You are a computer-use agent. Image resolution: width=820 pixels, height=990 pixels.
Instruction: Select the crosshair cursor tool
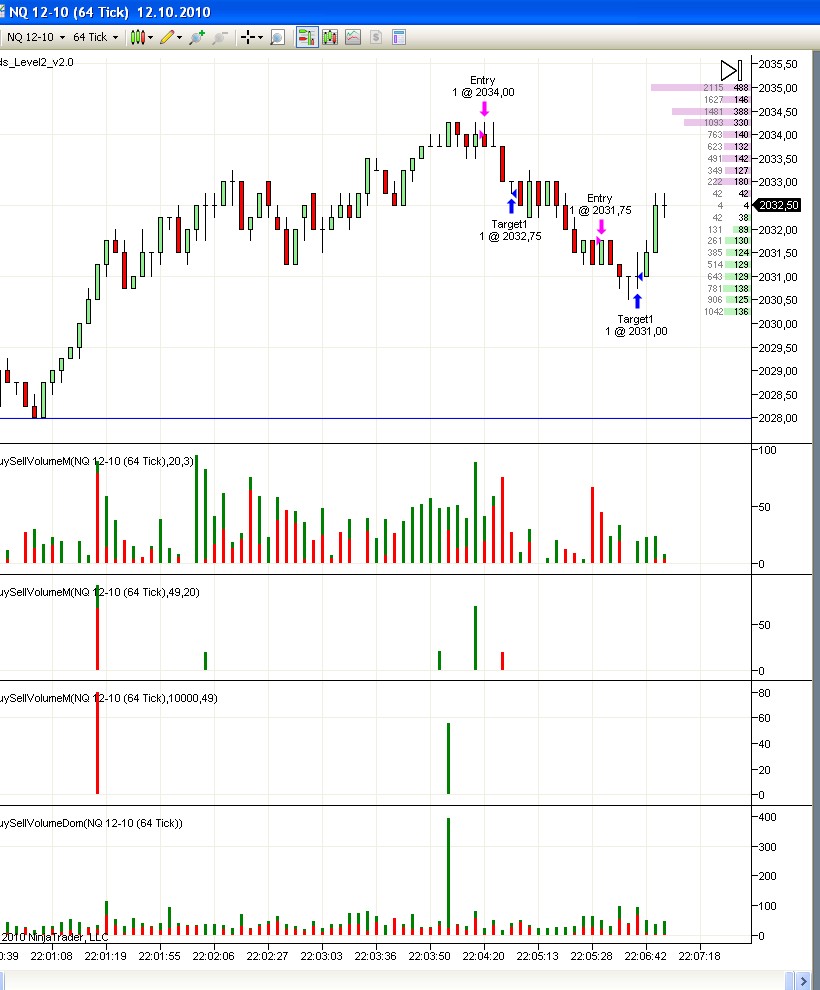(x=247, y=37)
